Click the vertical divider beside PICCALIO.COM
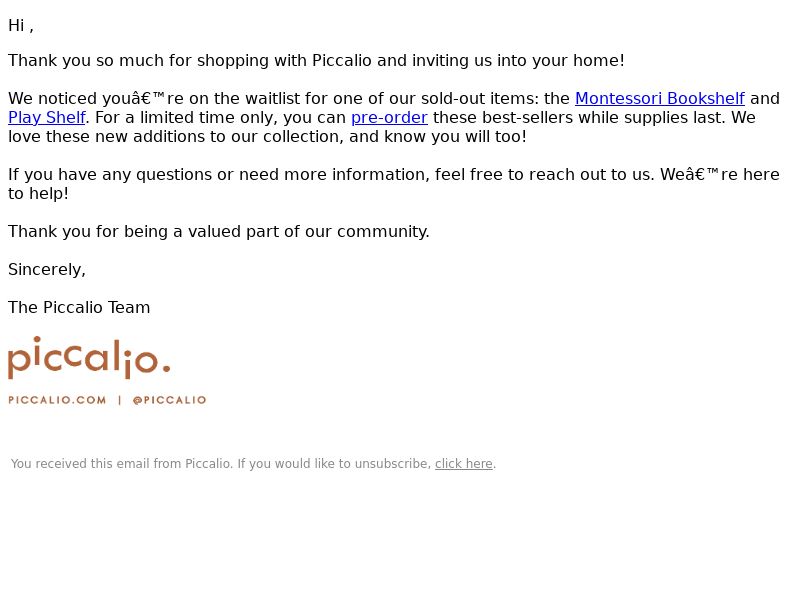Viewport: 800px width, 600px height. tap(120, 400)
